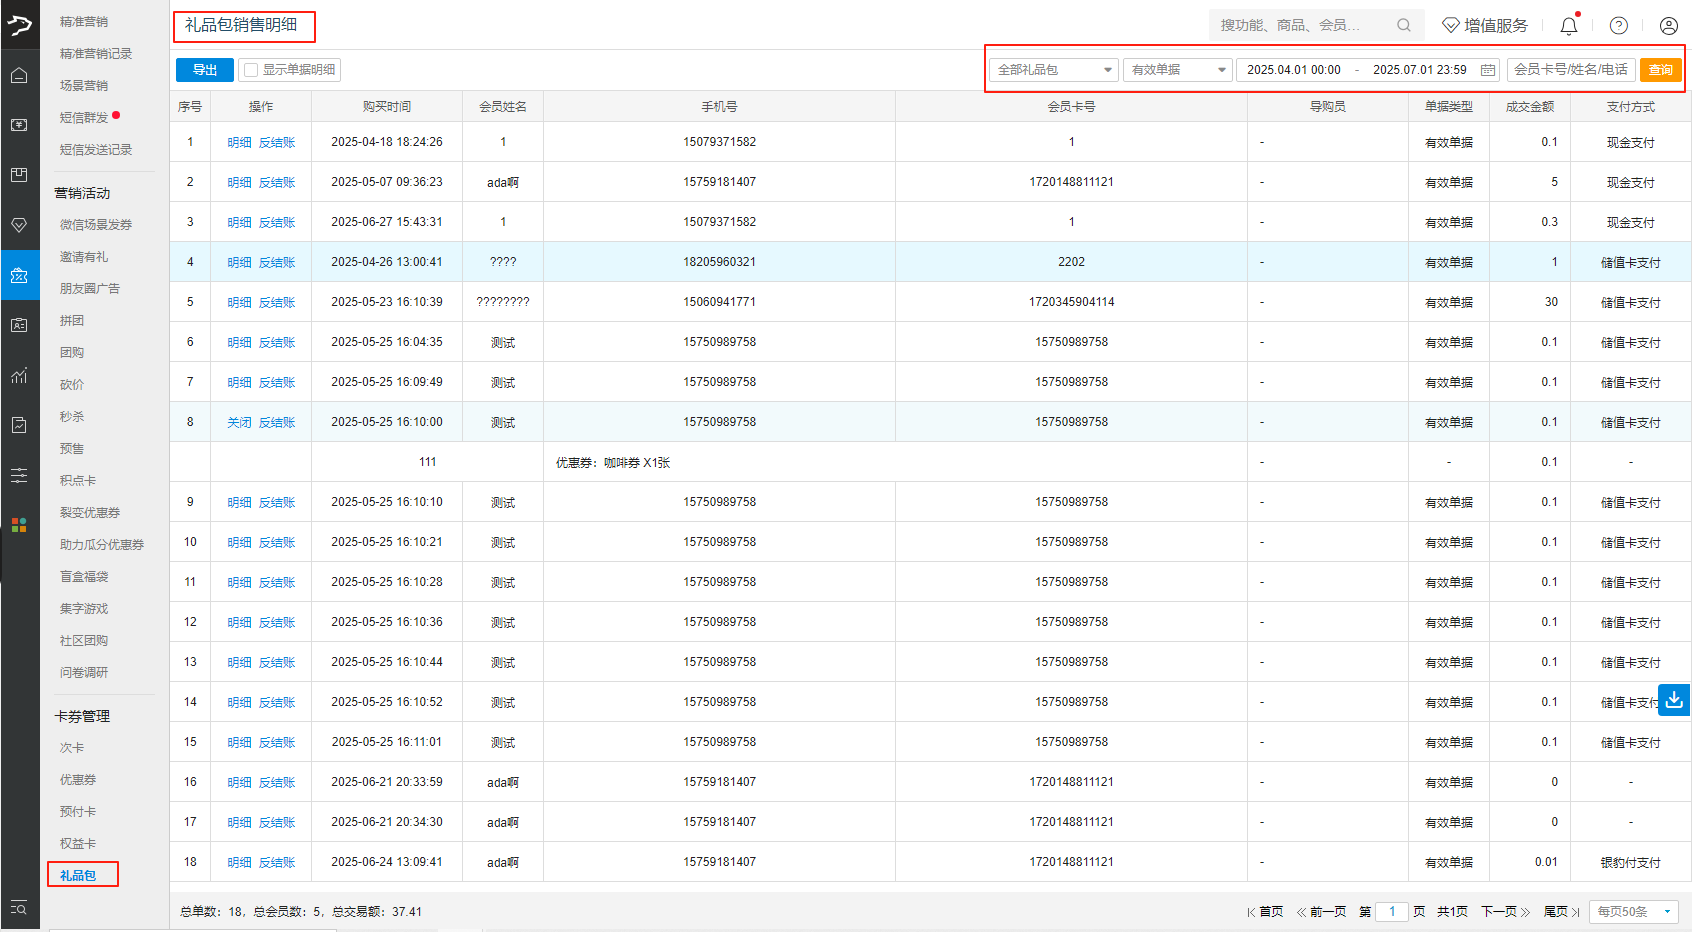Open 次卡 menu item
This screenshot has width=1692, height=932.
click(72, 748)
